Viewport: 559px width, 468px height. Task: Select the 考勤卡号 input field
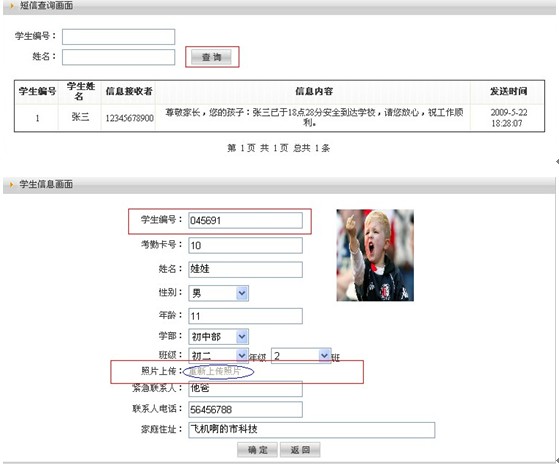tap(245, 246)
